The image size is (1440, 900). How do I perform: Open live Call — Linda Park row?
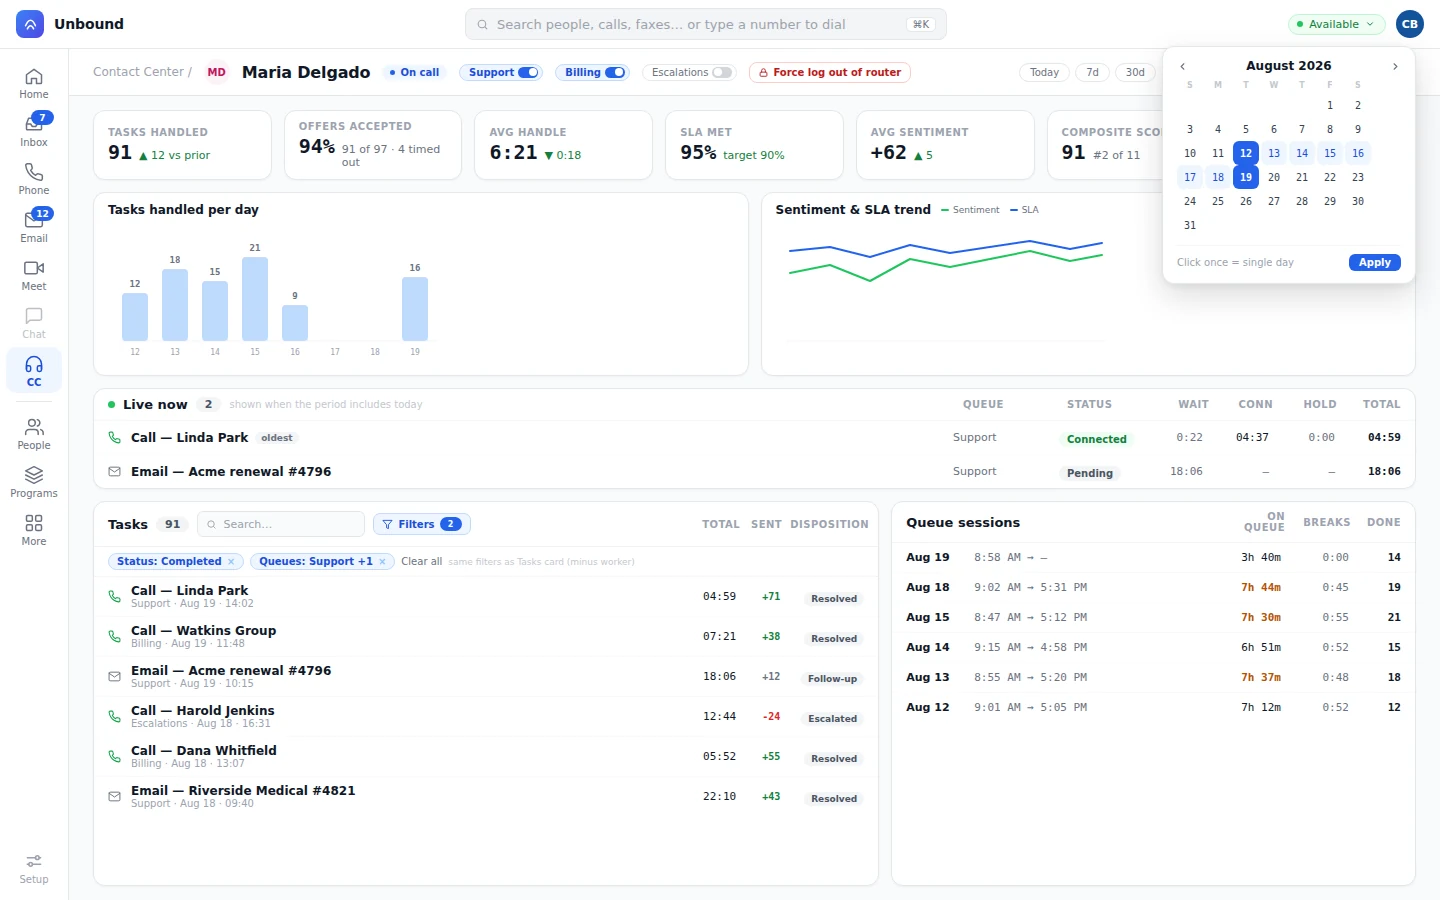point(754,438)
